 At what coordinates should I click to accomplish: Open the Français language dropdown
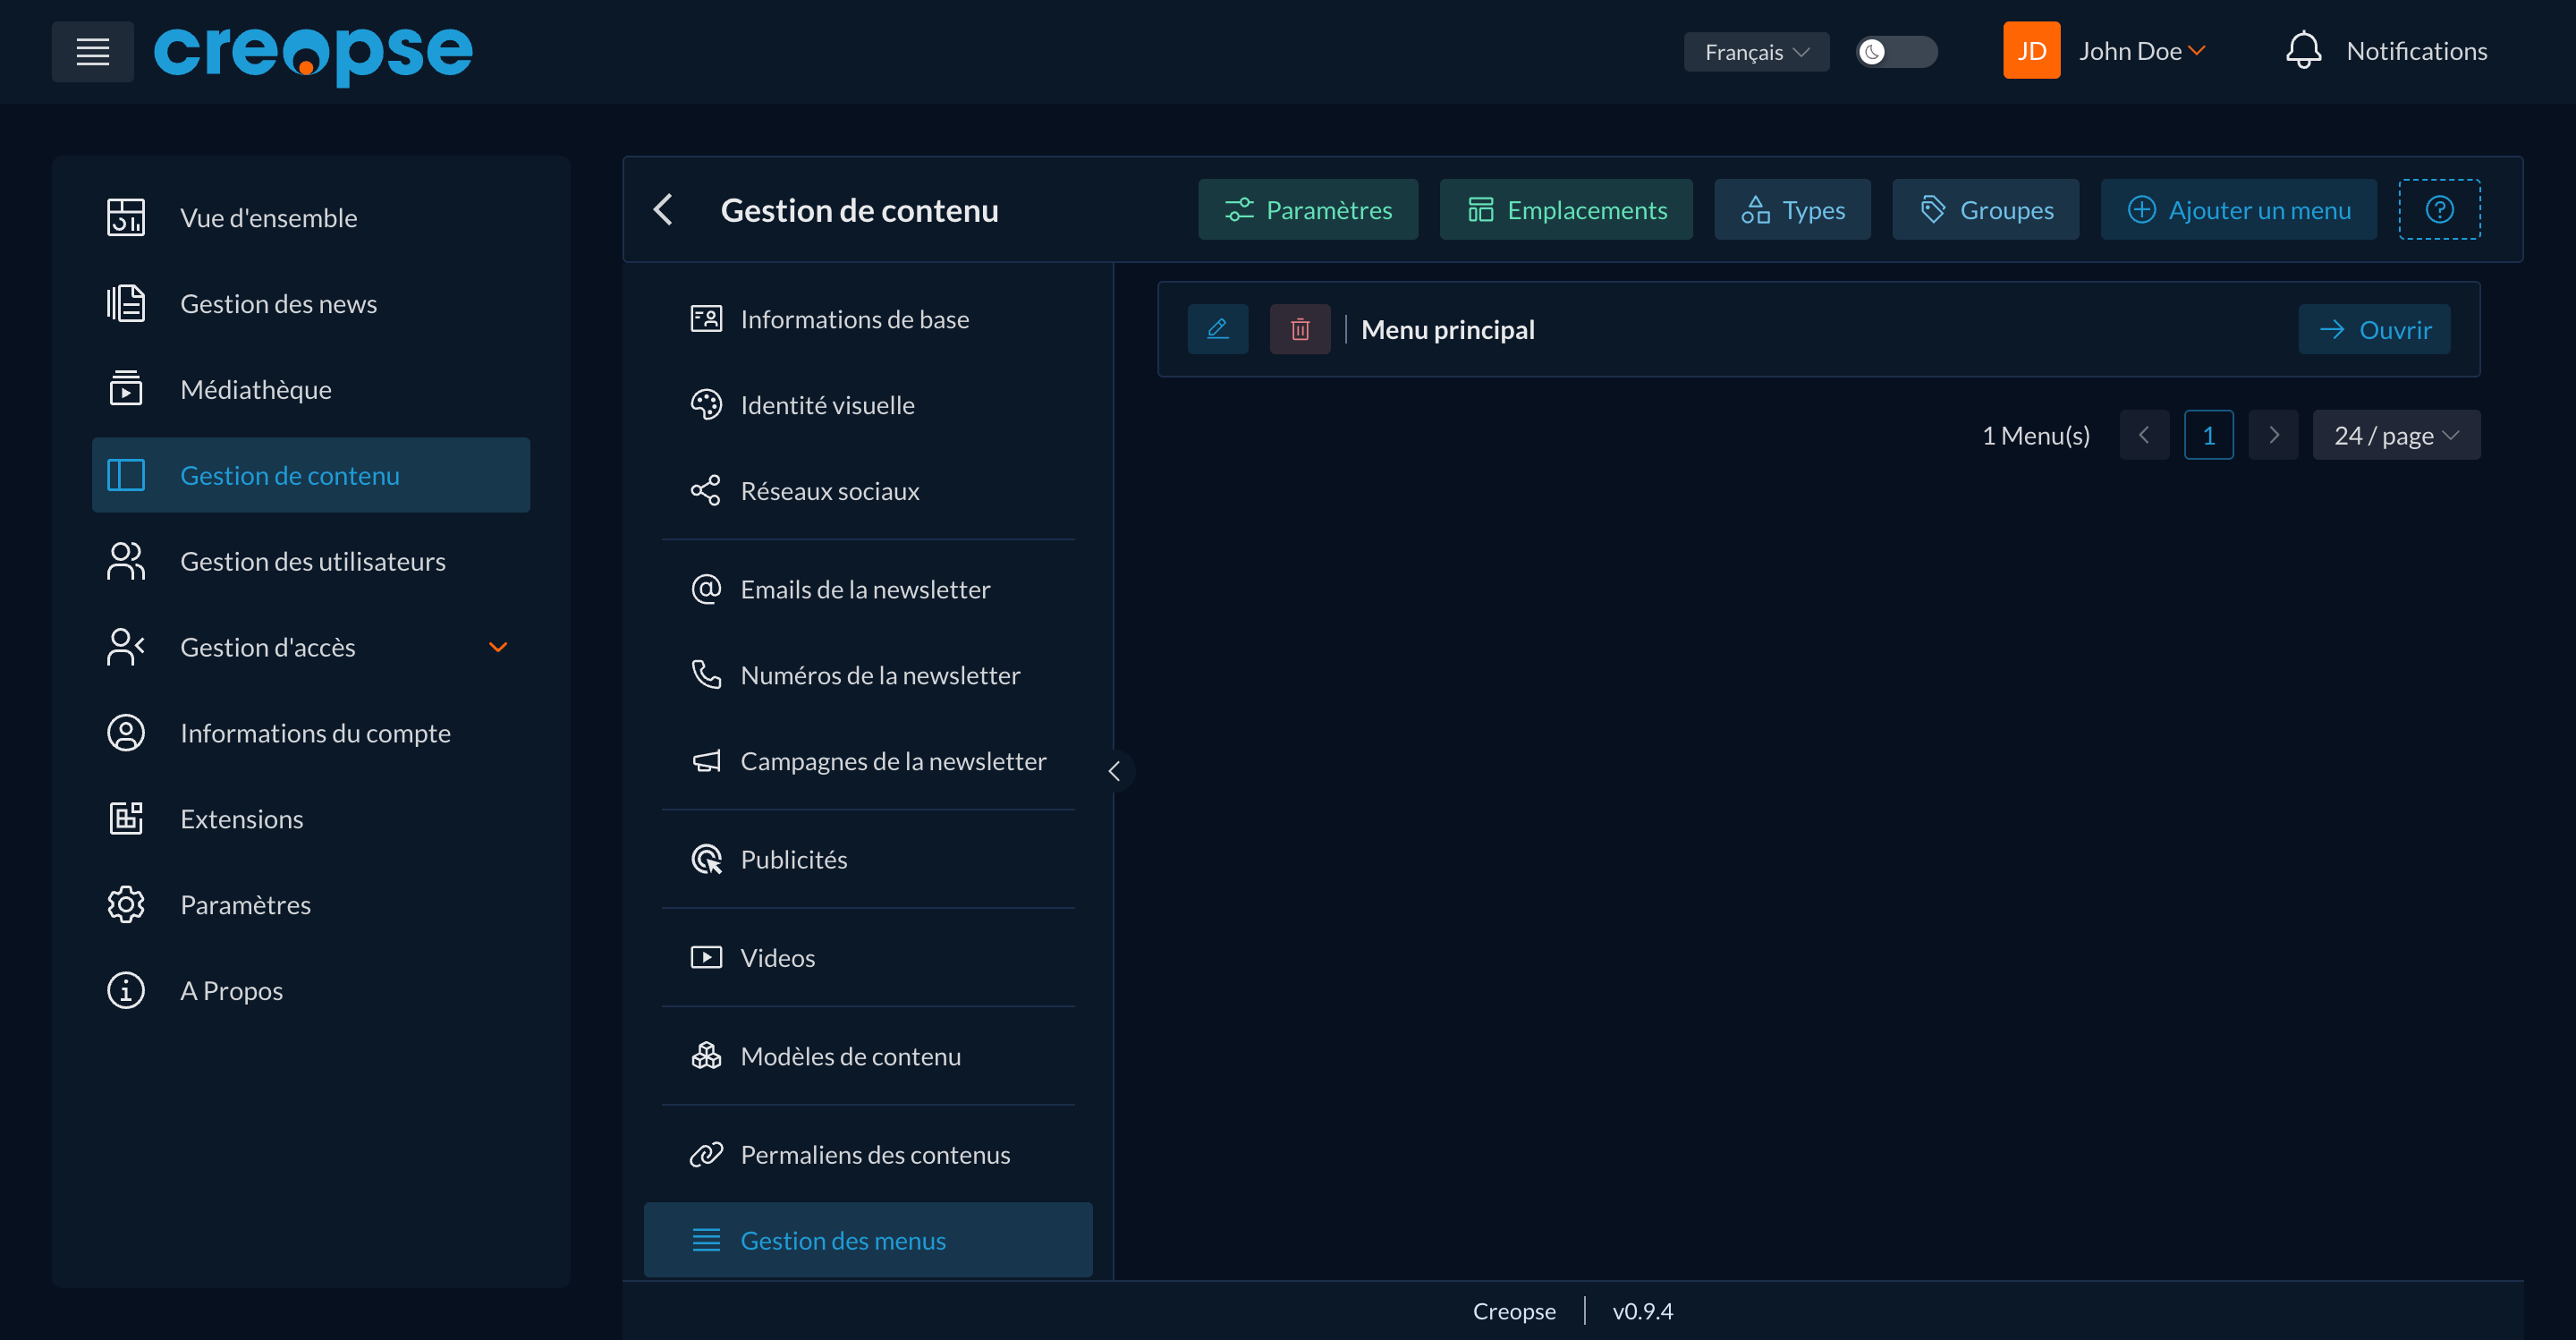tap(1756, 51)
